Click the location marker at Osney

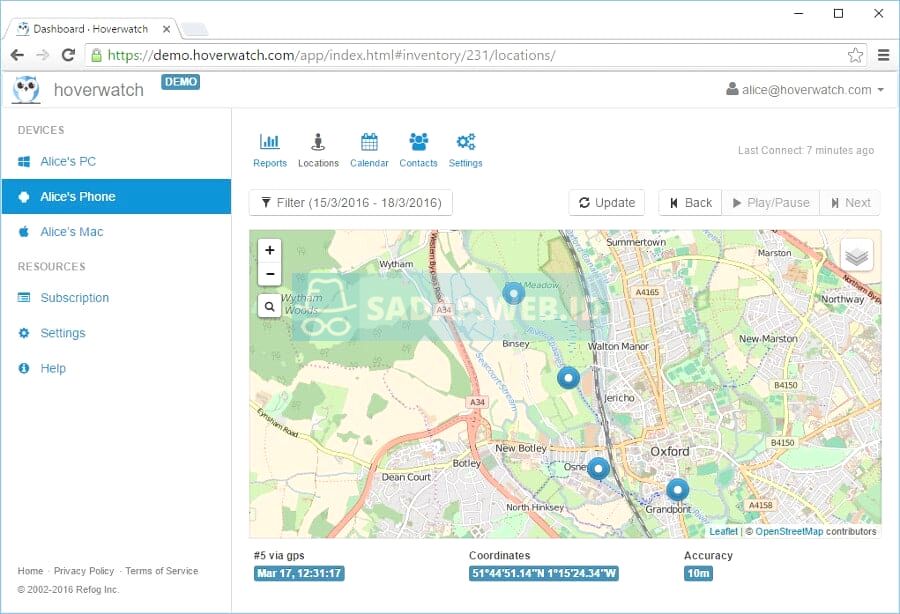(599, 469)
